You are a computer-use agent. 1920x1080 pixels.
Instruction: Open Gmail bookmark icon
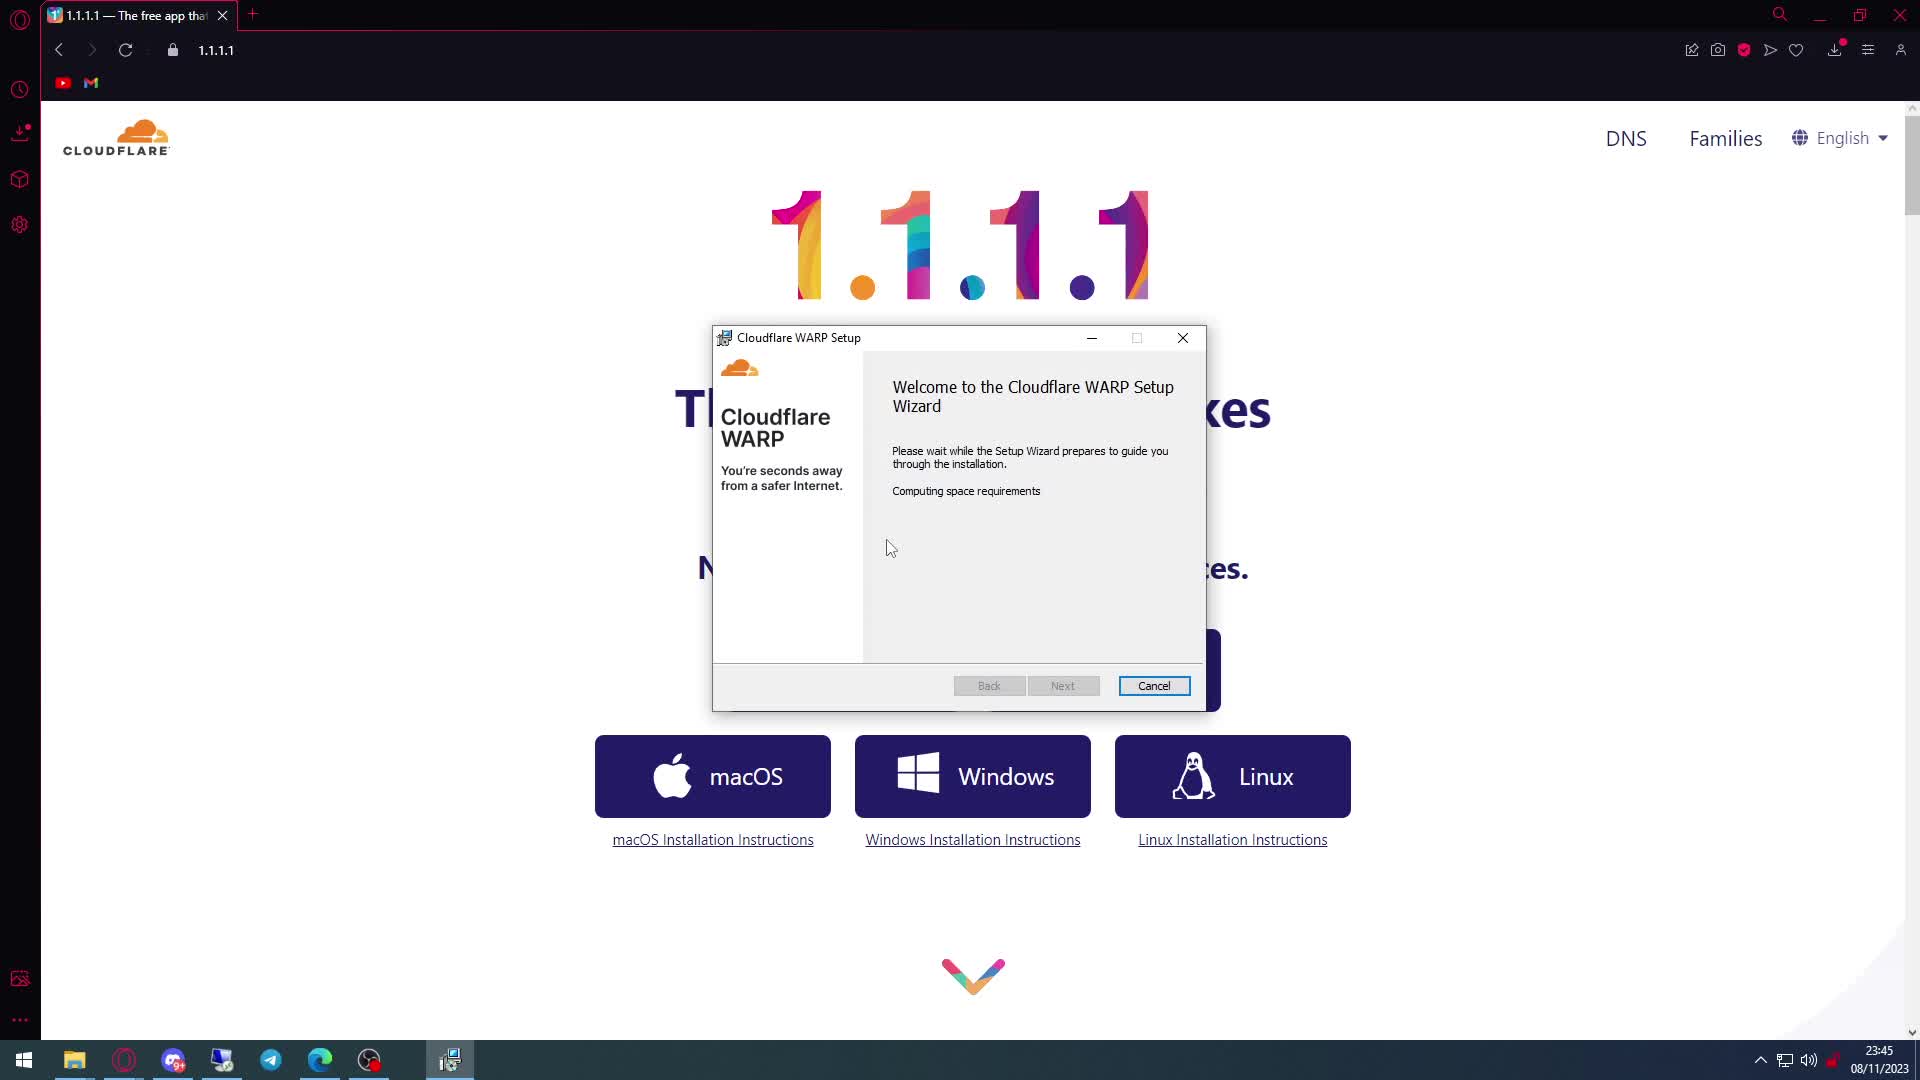point(91,83)
